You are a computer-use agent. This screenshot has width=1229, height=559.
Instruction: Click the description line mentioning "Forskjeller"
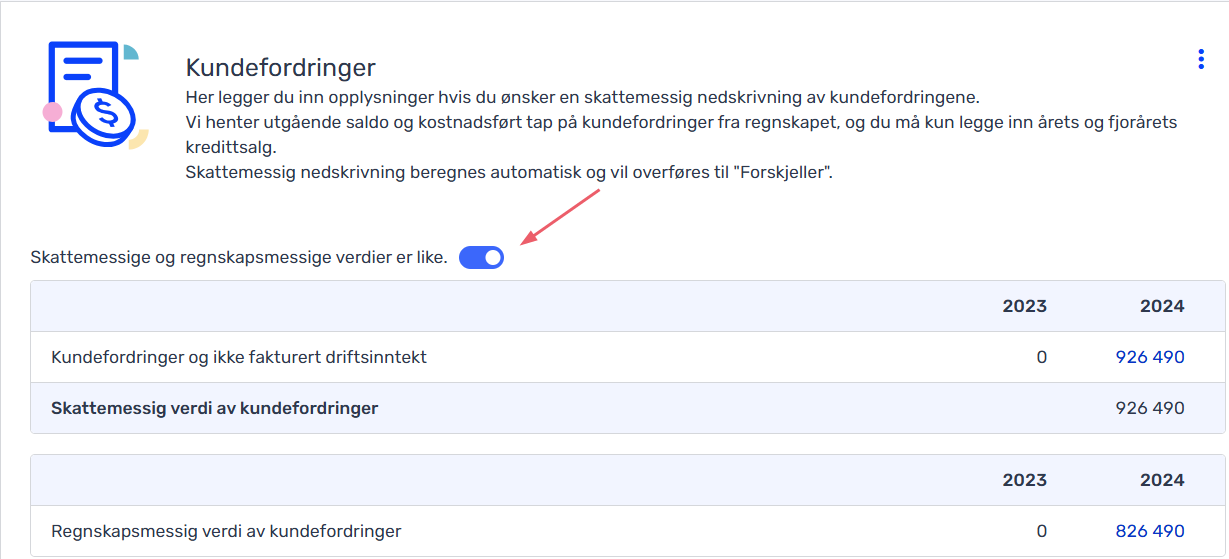click(x=510, y=172)
